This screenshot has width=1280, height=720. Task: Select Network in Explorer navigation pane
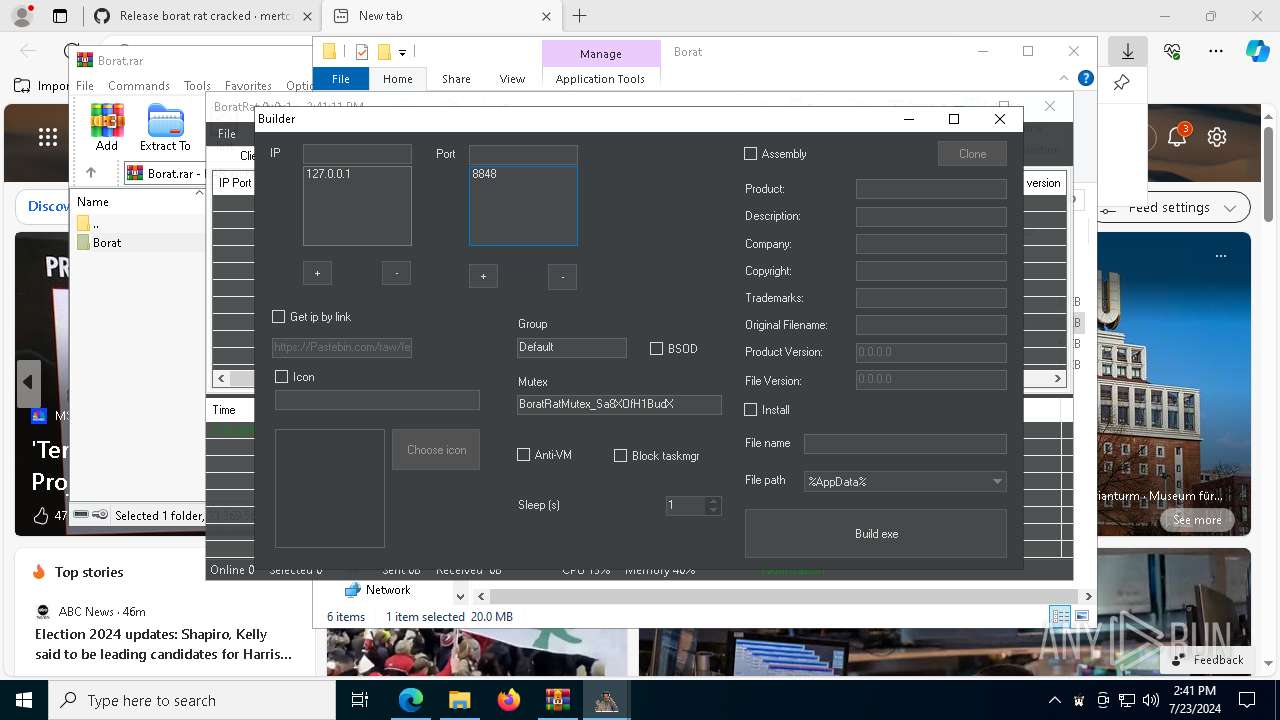[388, 590]
